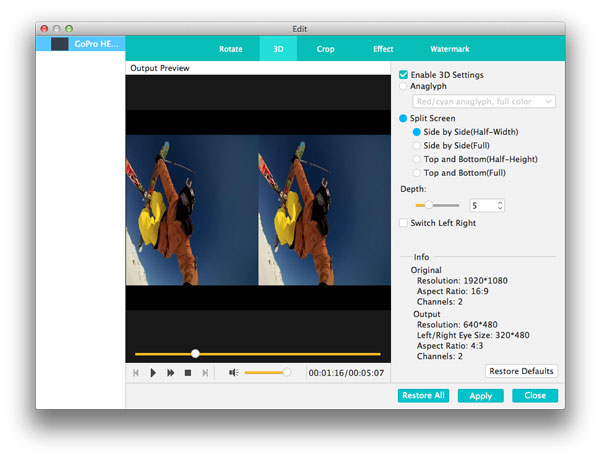Screen dimensions: 600x458
Task: Click the 00:01:16/00:05:07 time display
Action: click(x=346, y=373)
